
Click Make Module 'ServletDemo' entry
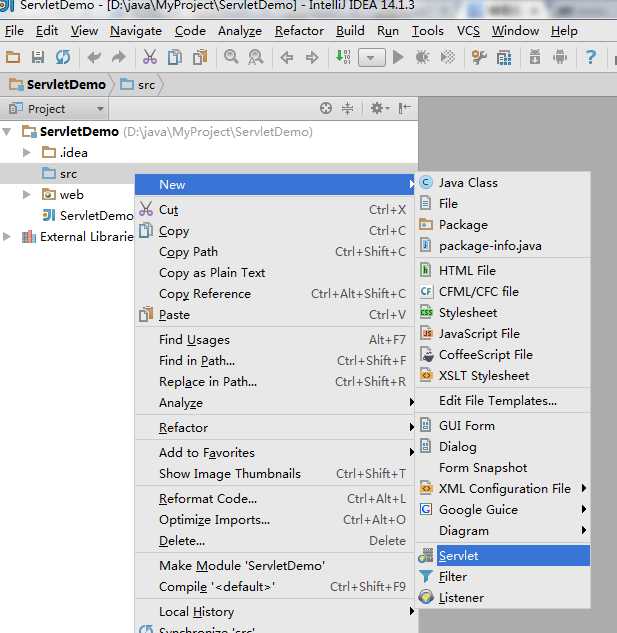click(275, 566)
